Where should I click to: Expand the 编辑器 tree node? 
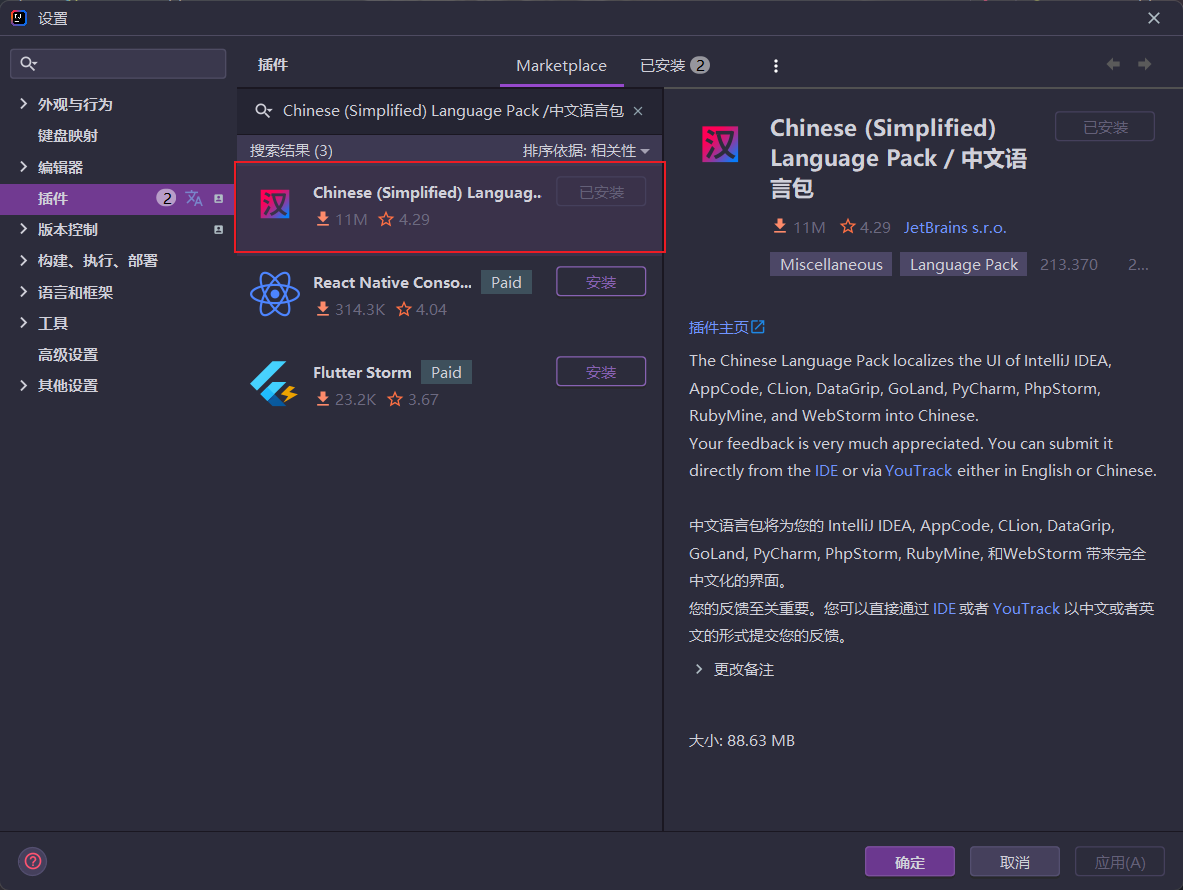[x=23, y=167]
